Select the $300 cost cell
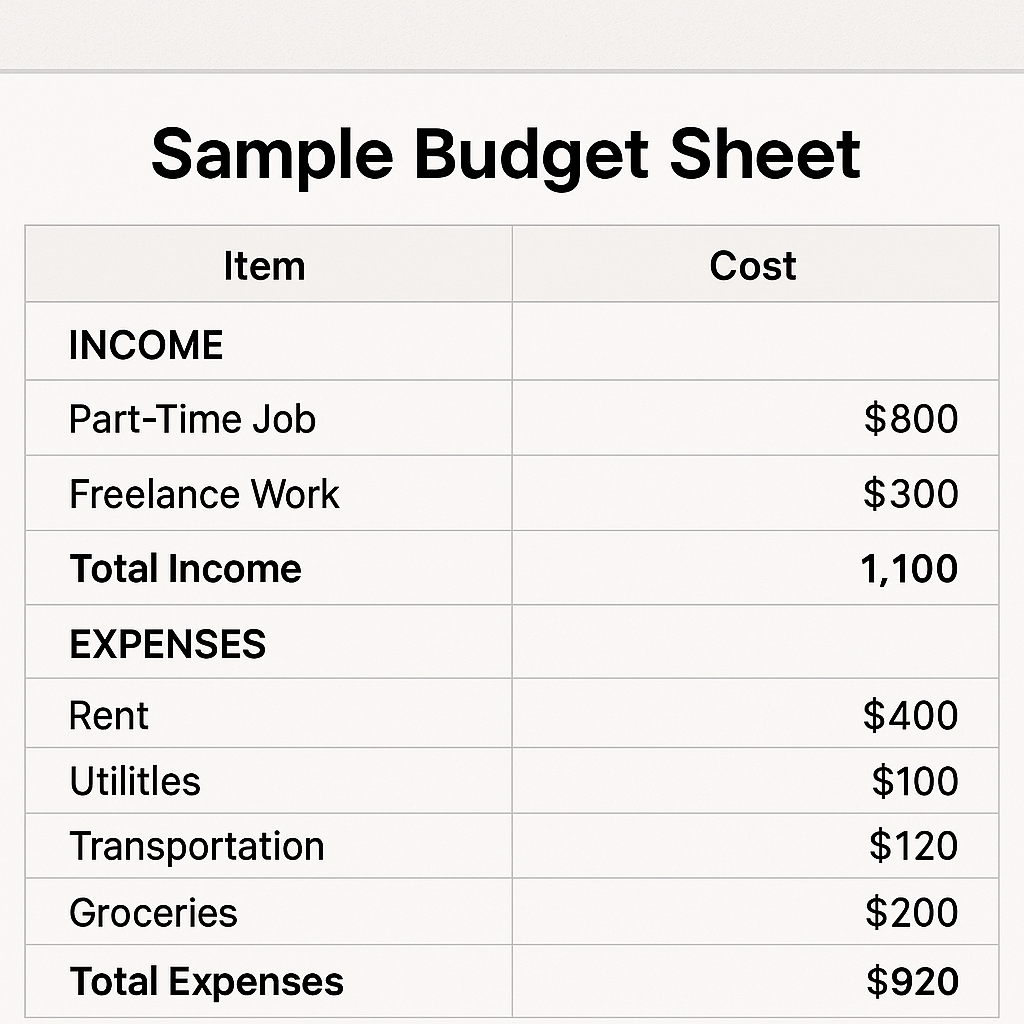Screen dimensions: 1024x1024 911,494
